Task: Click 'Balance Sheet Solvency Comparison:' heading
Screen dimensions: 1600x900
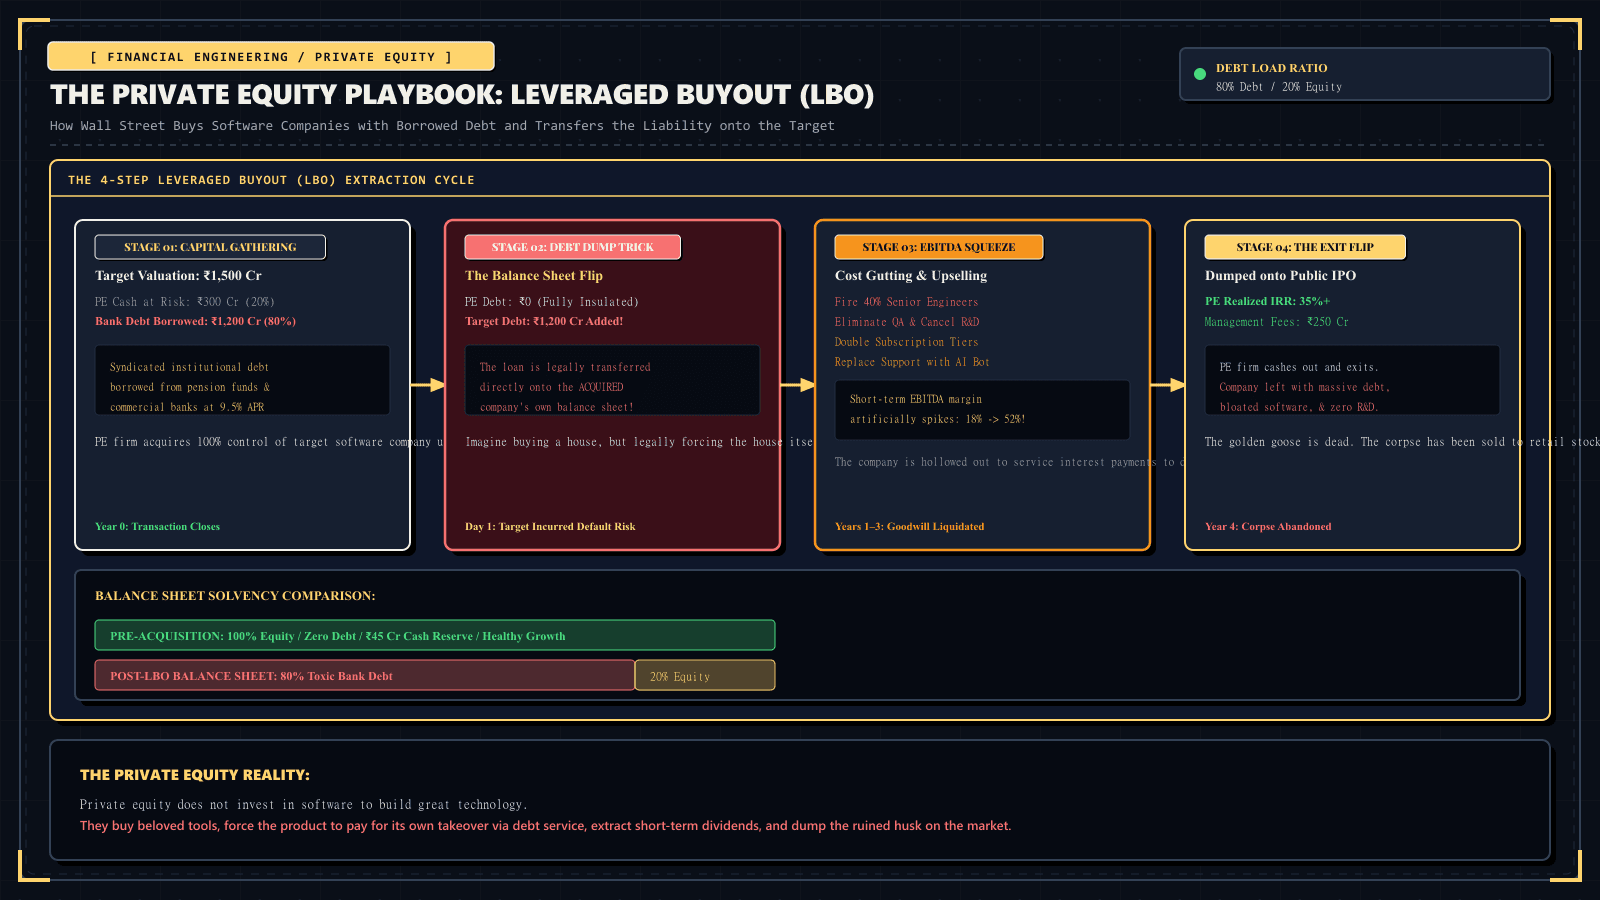Action: (235, 596)
